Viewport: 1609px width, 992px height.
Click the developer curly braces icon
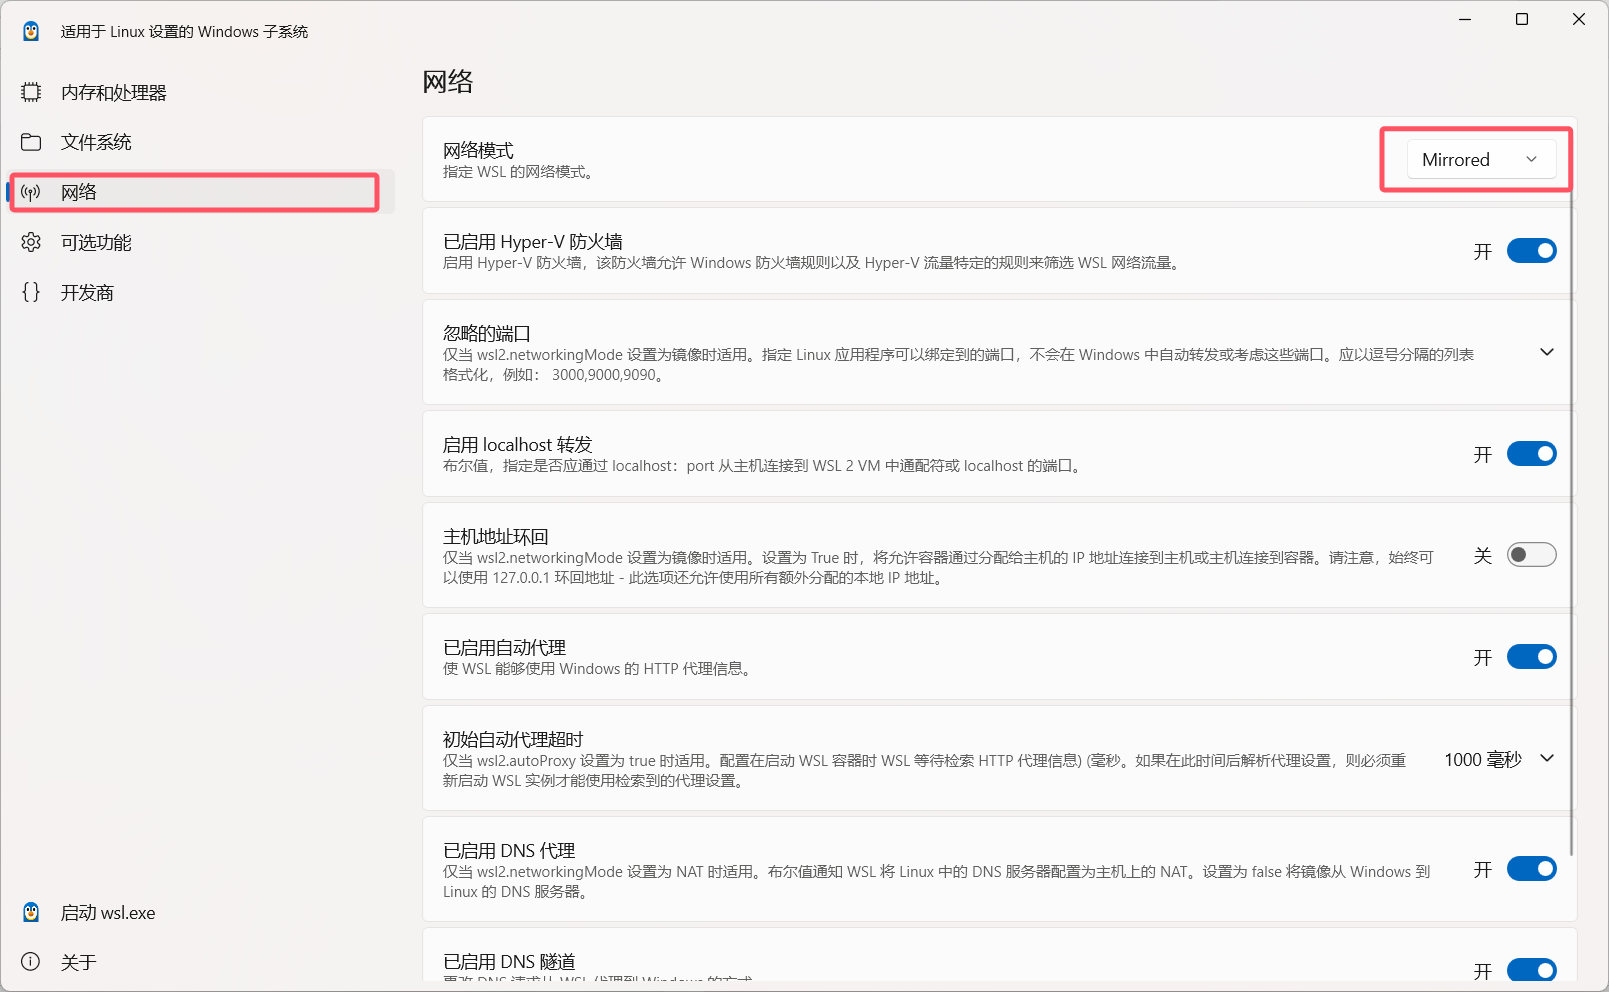pyautogui.click(x=31, y=292)
